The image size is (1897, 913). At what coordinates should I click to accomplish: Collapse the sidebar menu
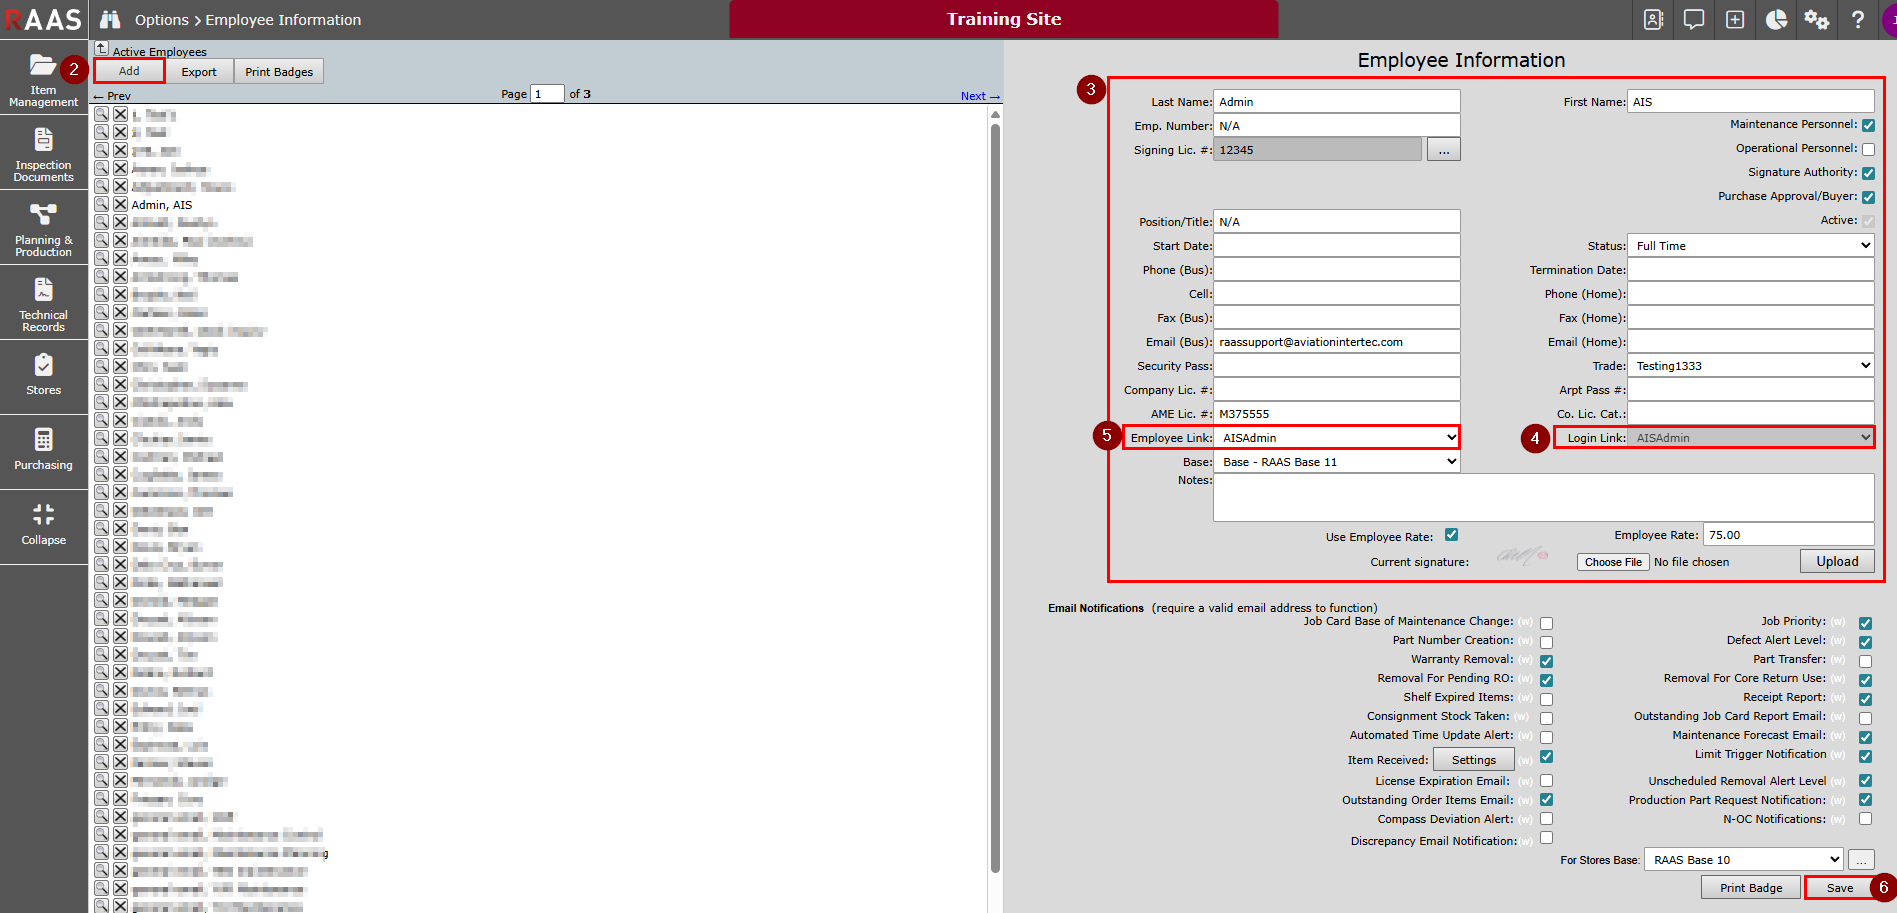point(43,525)
